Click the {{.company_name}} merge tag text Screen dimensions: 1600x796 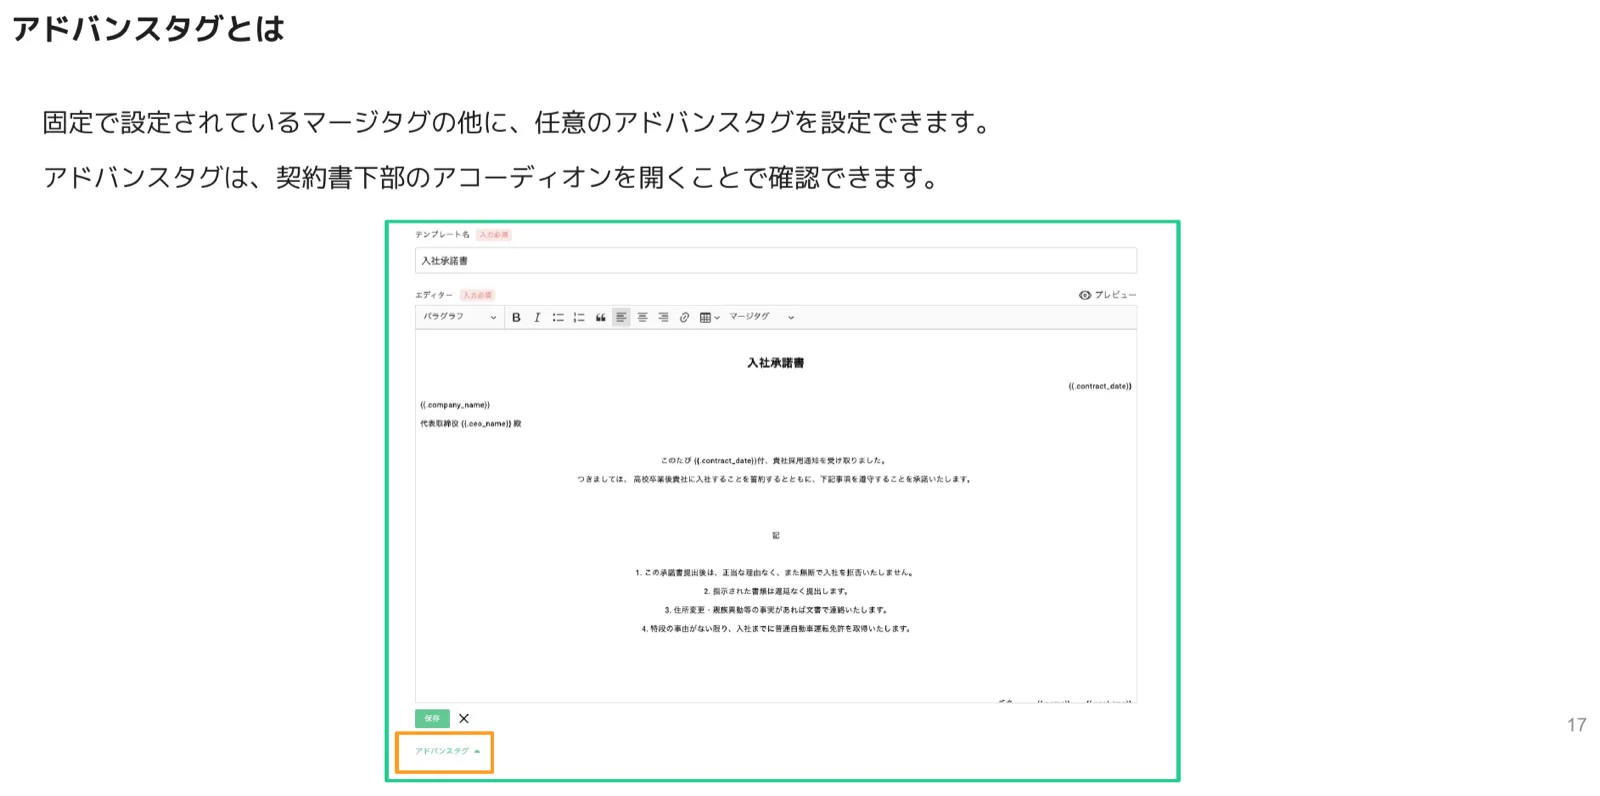point(455,405)
